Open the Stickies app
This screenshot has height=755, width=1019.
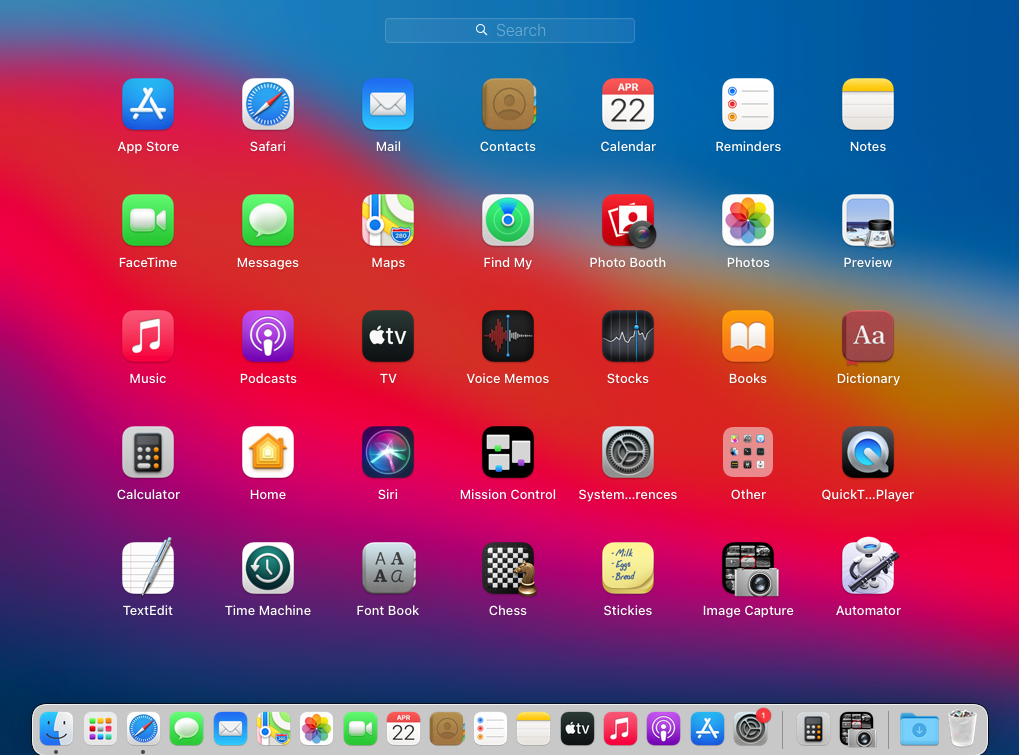[628, 568]
